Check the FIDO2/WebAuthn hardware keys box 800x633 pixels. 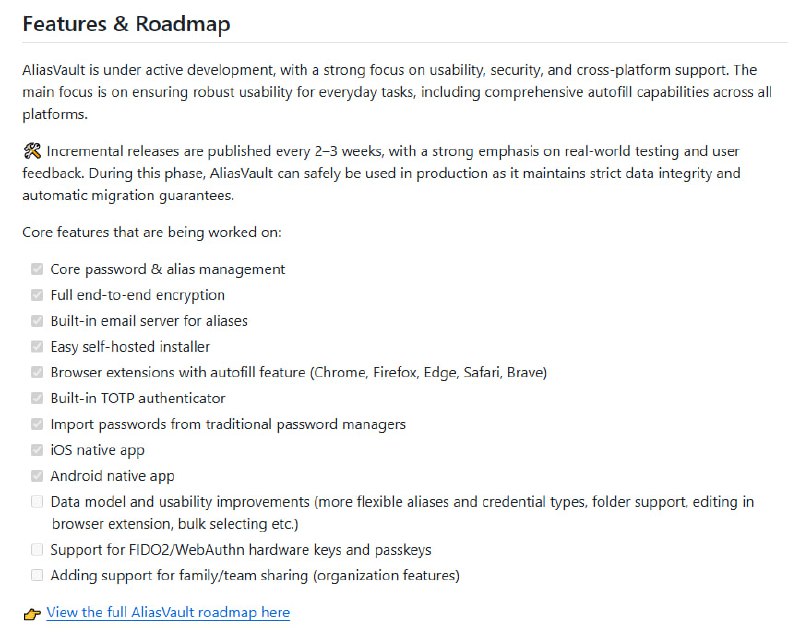coord(37,550)
